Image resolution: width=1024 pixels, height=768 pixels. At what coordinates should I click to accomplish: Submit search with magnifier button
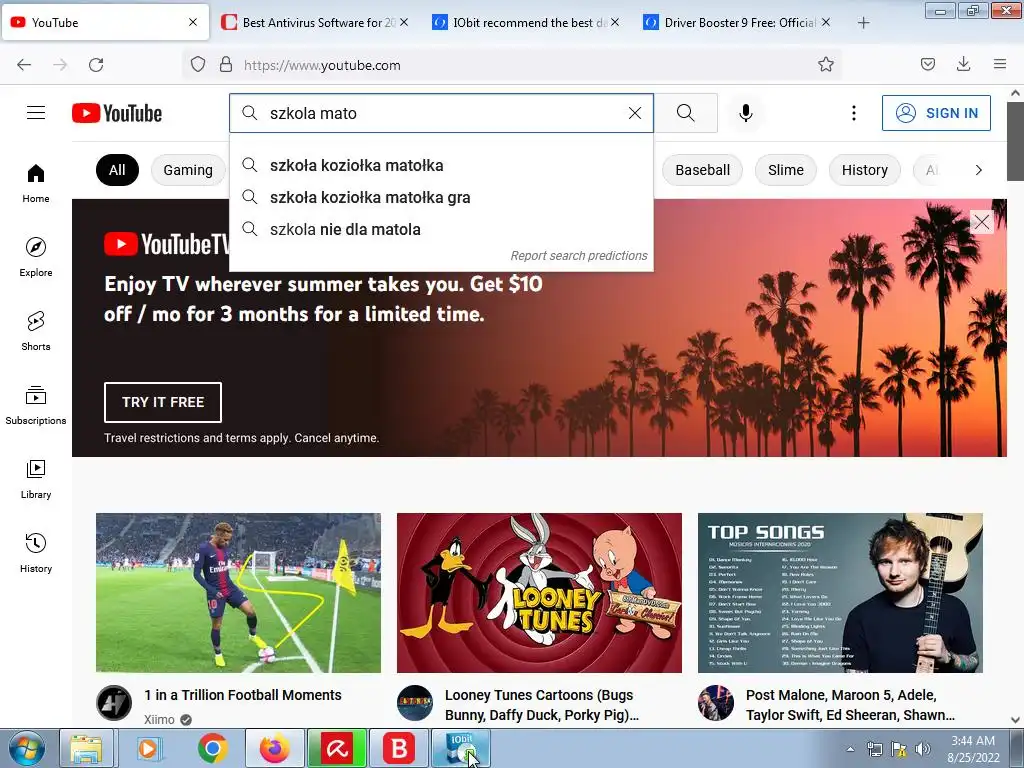[686, 113]
